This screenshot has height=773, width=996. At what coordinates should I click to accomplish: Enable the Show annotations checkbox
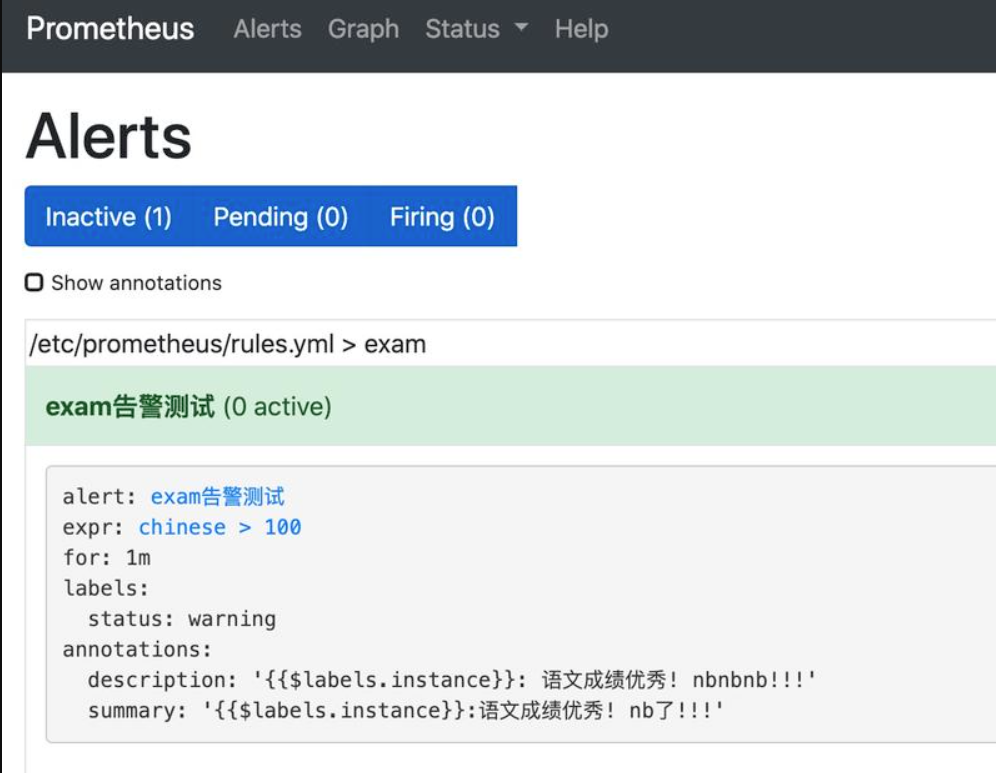(34, 282)
